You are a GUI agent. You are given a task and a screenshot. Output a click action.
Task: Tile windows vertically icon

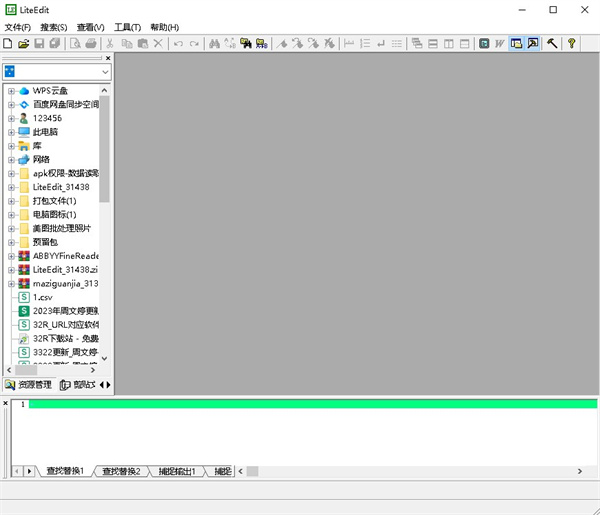click(x=448, y=44)
